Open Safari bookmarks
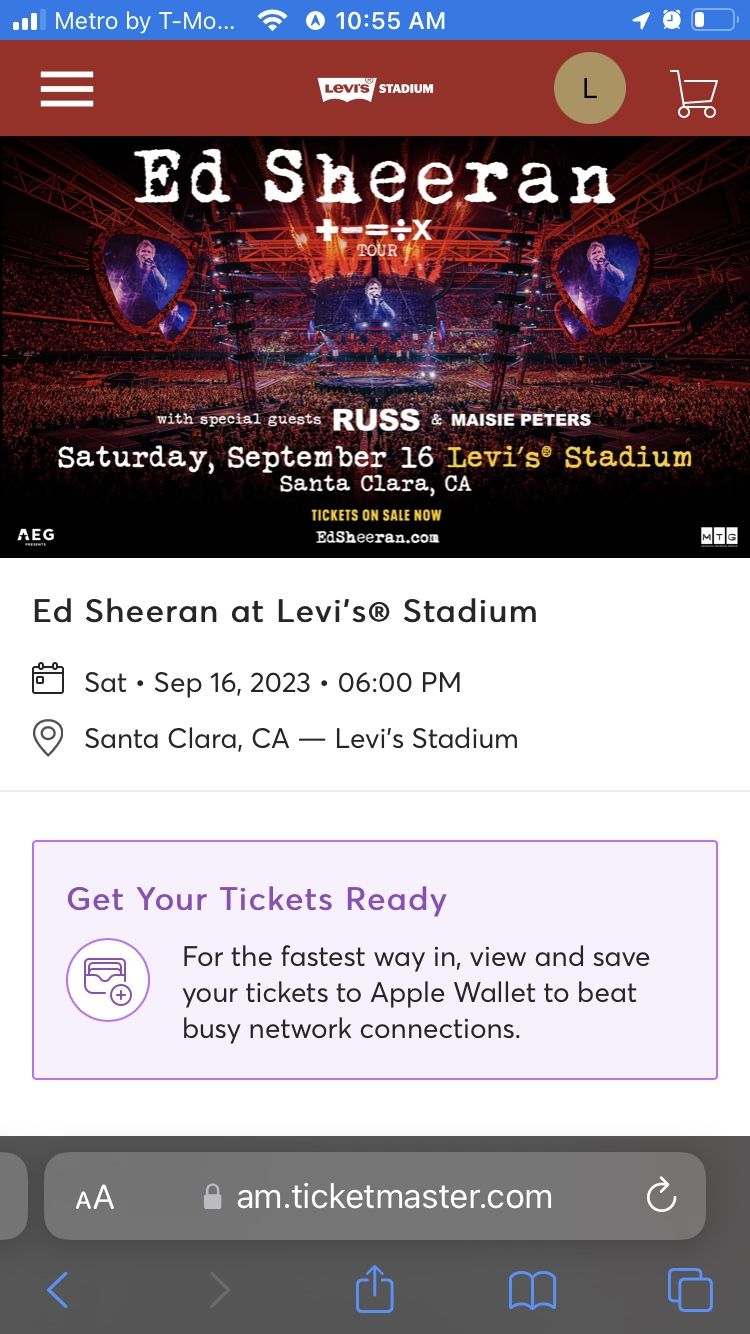Viewport: 750px width, 1334px height. click(533, 1289)
